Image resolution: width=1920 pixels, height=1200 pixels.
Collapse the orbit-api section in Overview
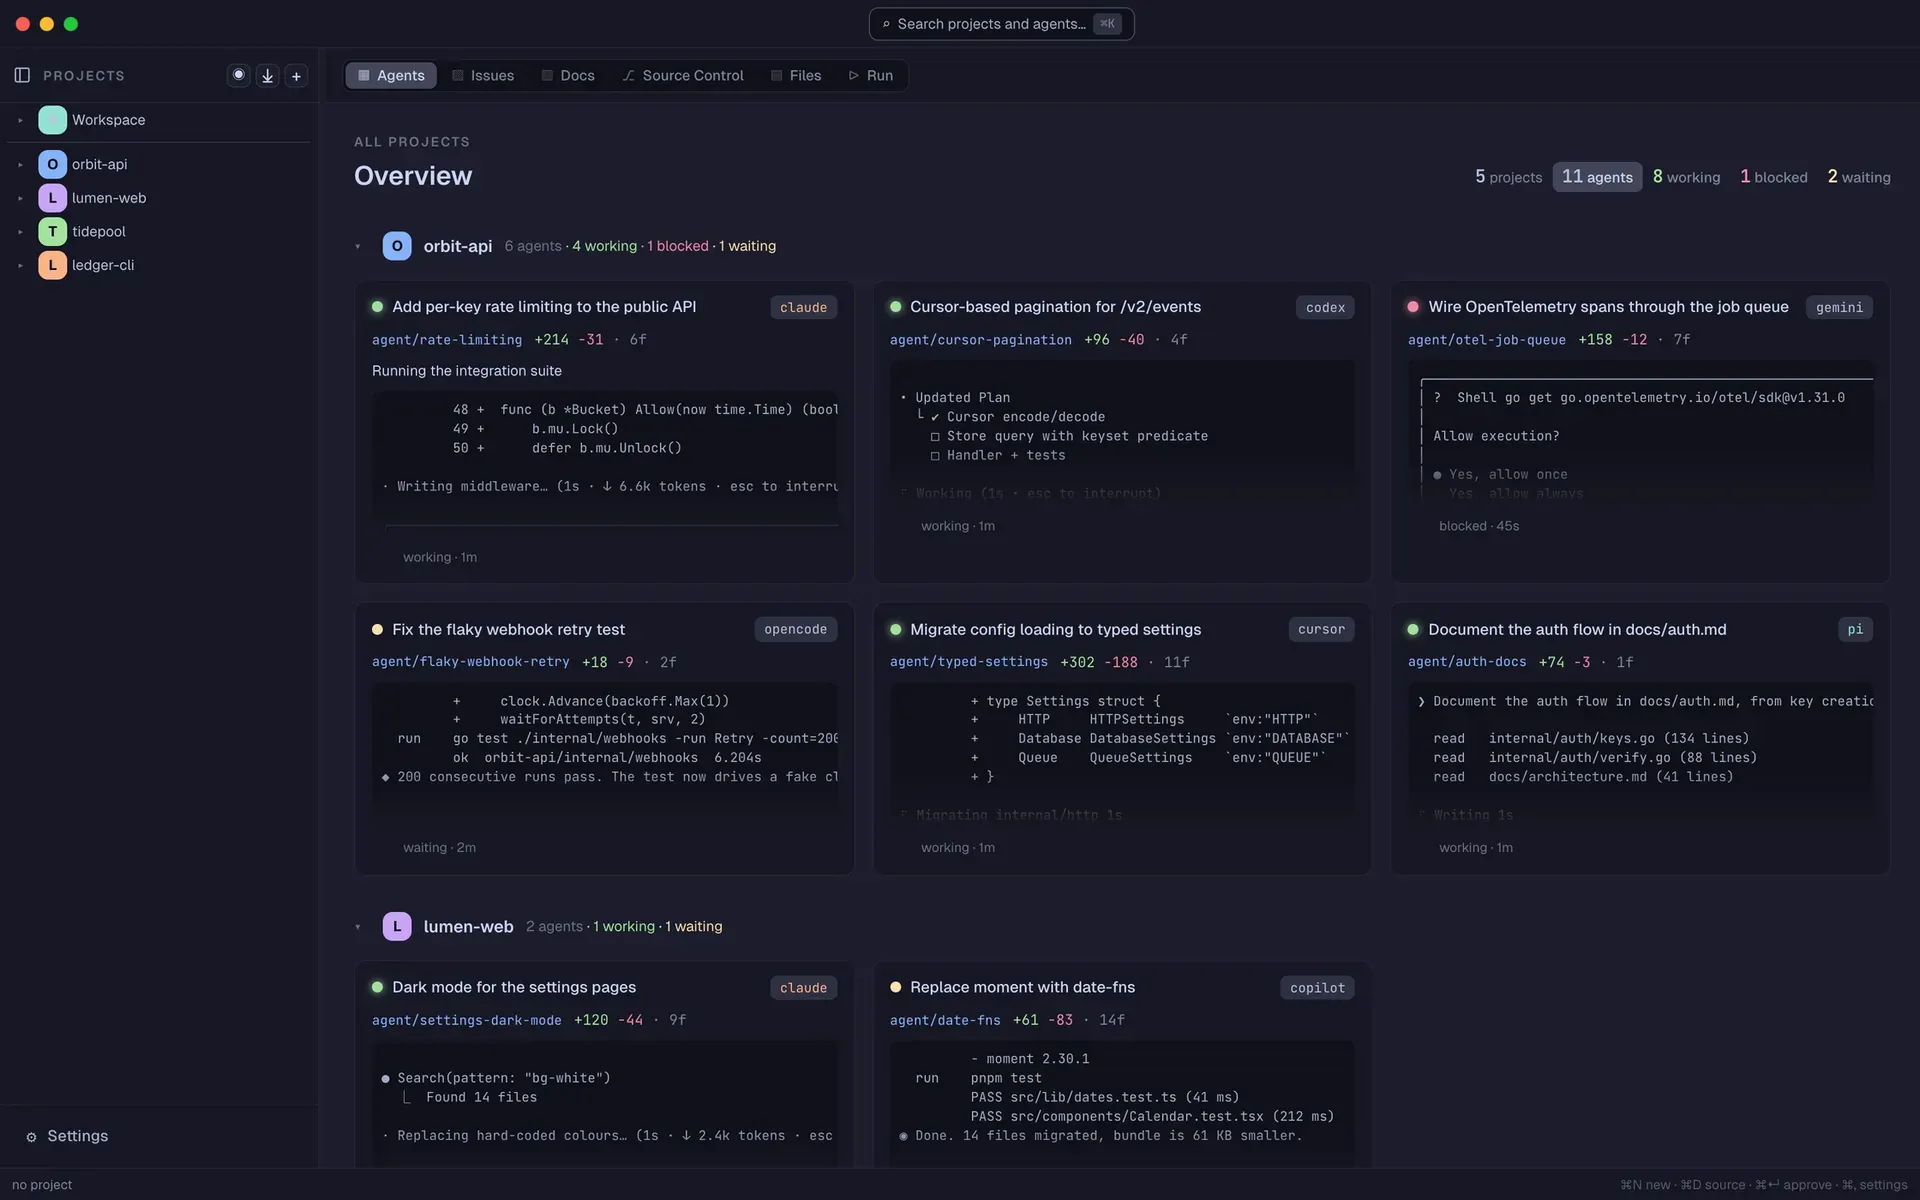pyautogui.click(x=358, y=246)
